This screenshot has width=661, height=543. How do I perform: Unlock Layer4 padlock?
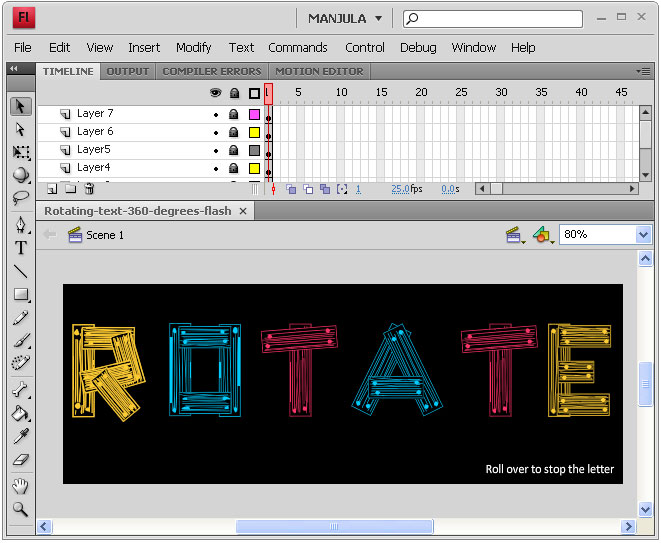click(234, 169)
